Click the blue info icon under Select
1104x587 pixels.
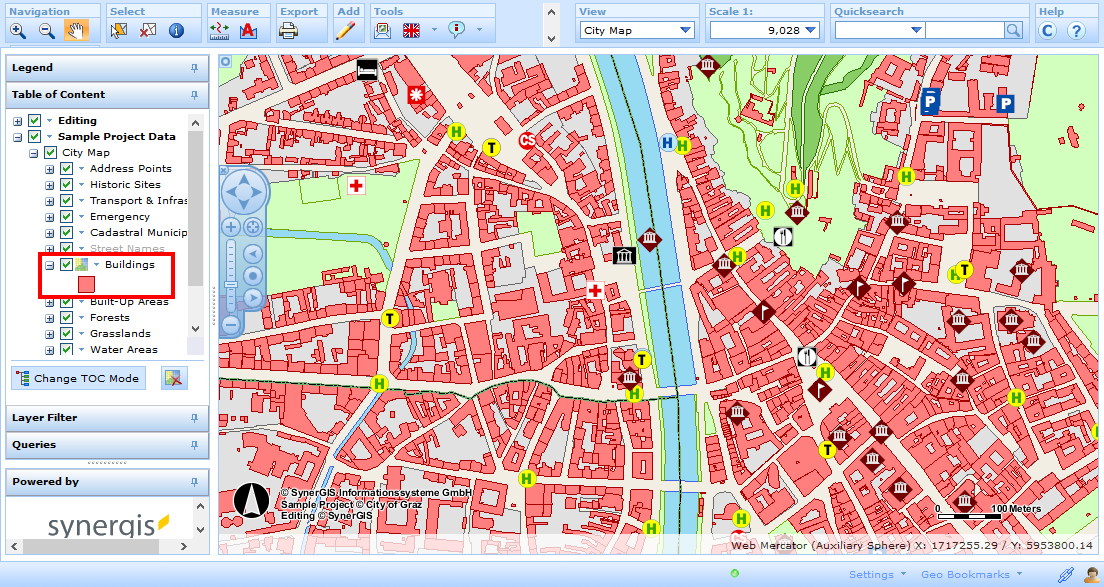[174, 30]
